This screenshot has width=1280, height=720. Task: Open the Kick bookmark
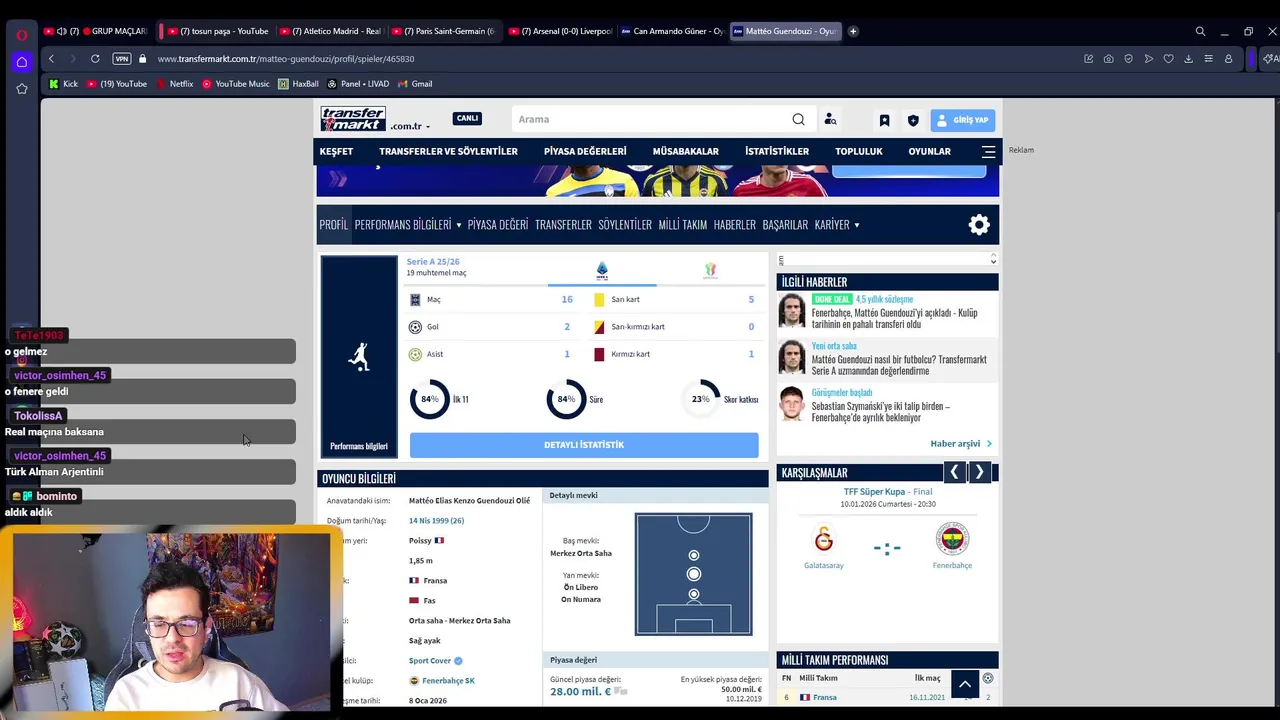tap(63, 84)
